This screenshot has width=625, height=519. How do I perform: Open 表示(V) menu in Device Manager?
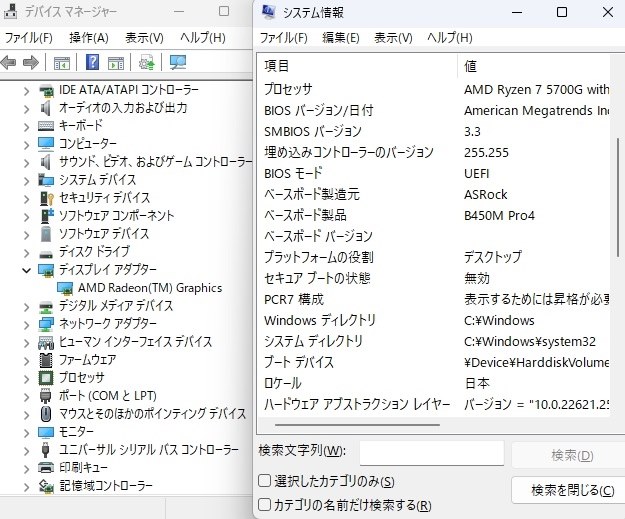click(x=144, y=38)
